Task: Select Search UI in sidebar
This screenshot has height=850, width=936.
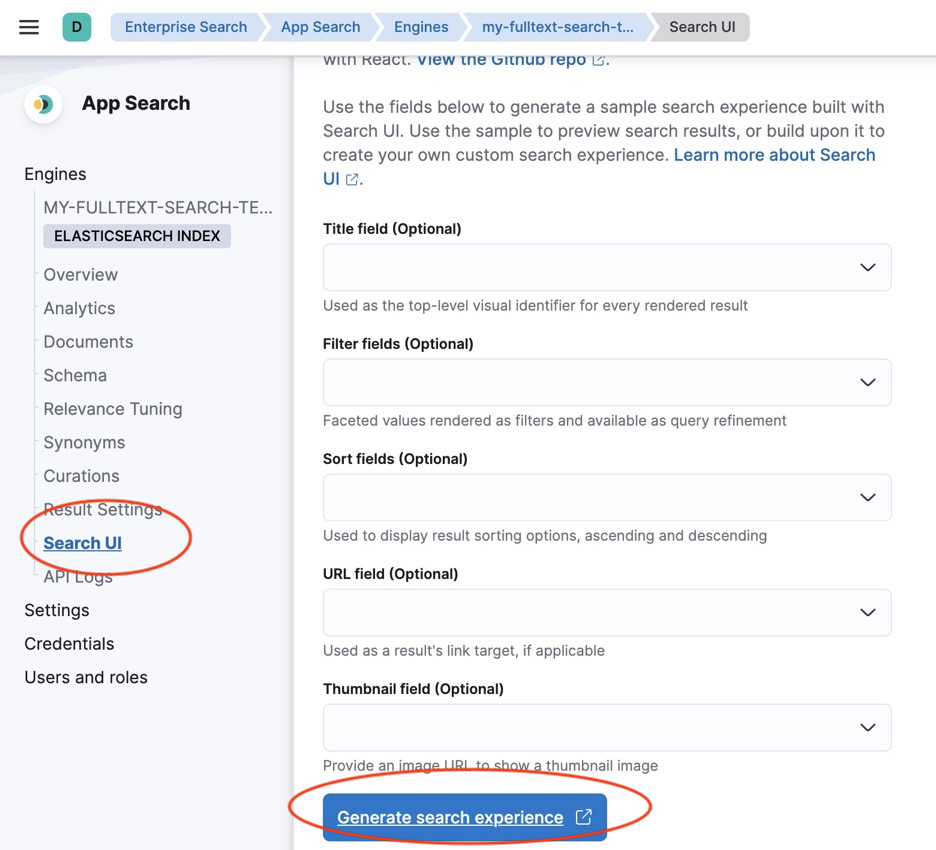Action: 83,543
